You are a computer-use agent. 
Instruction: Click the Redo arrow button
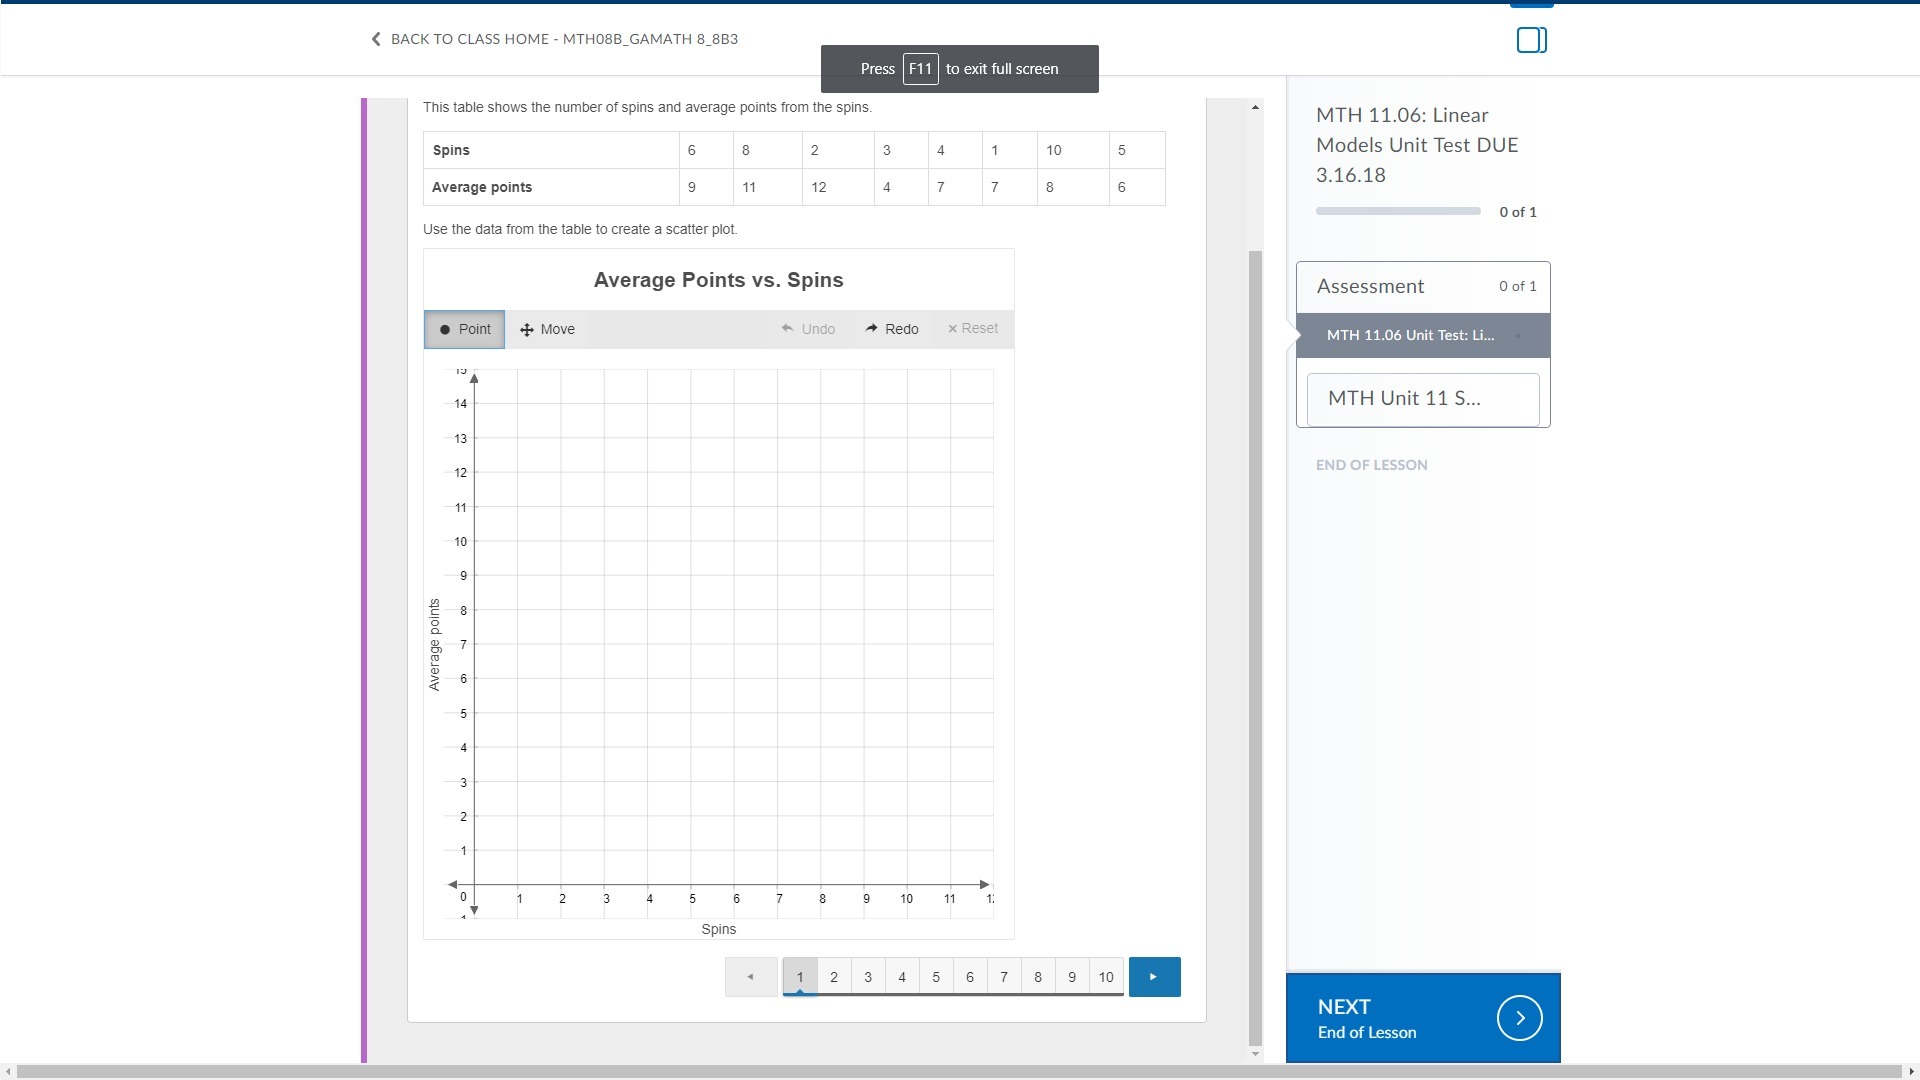[x=892, y=329]
